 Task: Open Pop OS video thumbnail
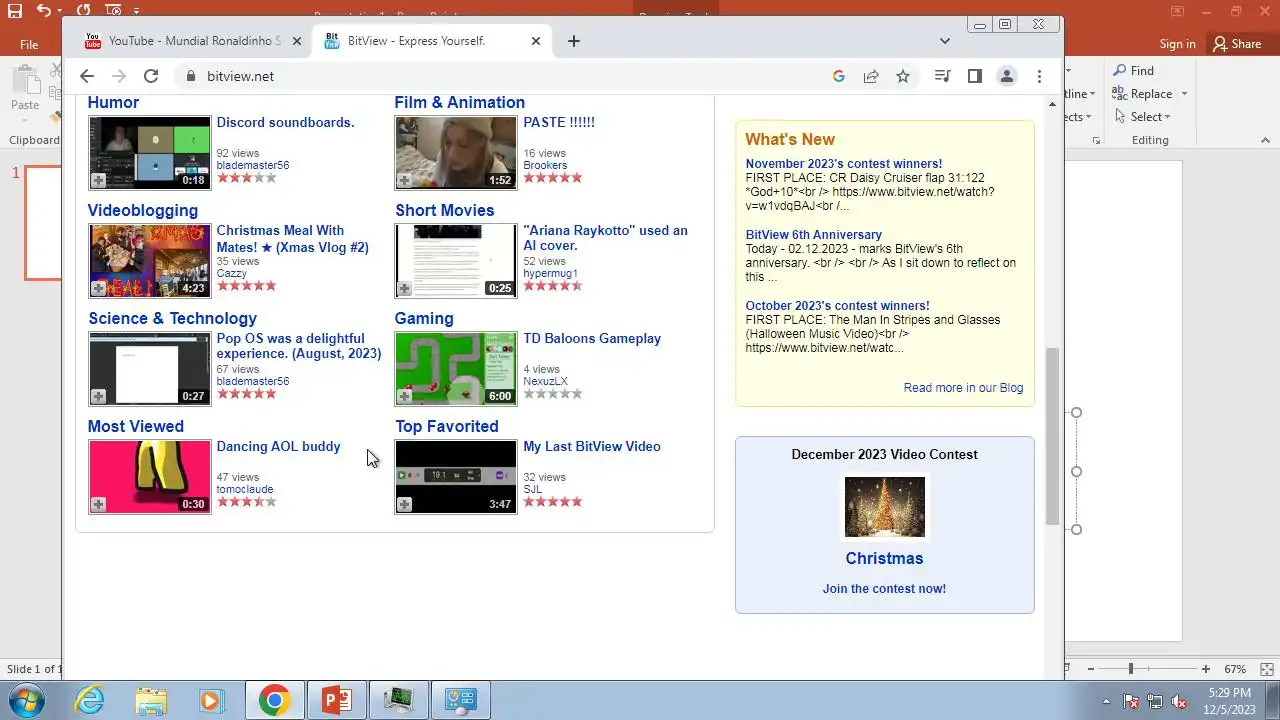pyautogui.click(x=150, y=368)
